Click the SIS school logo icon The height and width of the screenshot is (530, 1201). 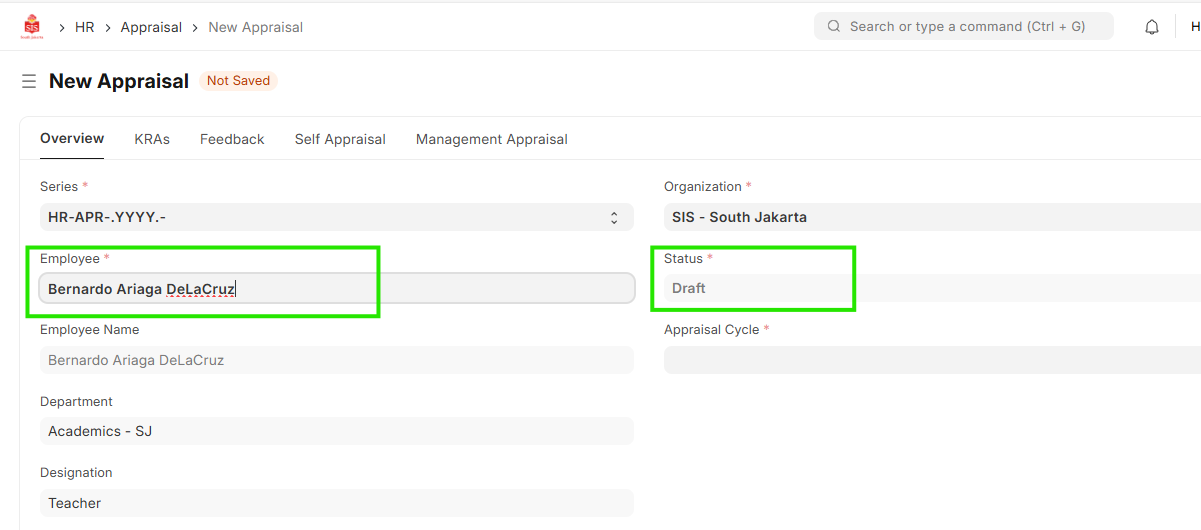[x=32, y=27]
